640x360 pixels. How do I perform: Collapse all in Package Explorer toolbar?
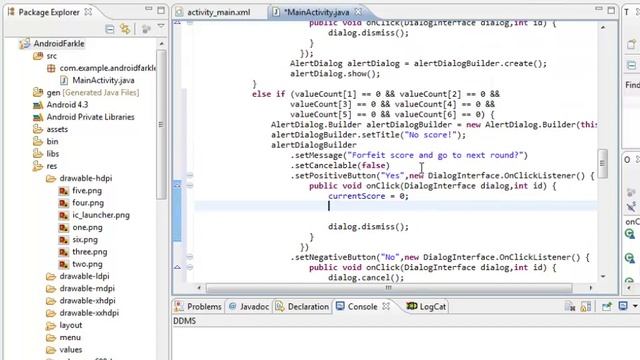[110, 29]
